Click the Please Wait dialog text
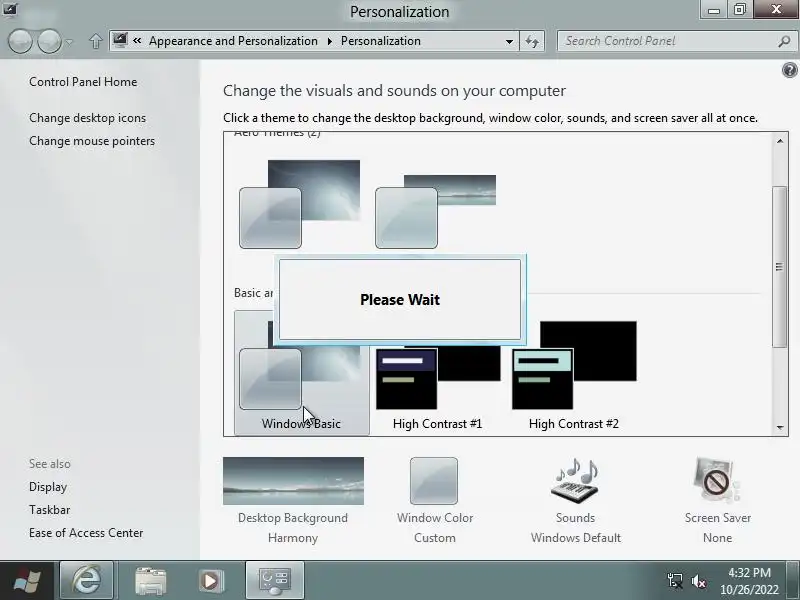 [400, 299]
